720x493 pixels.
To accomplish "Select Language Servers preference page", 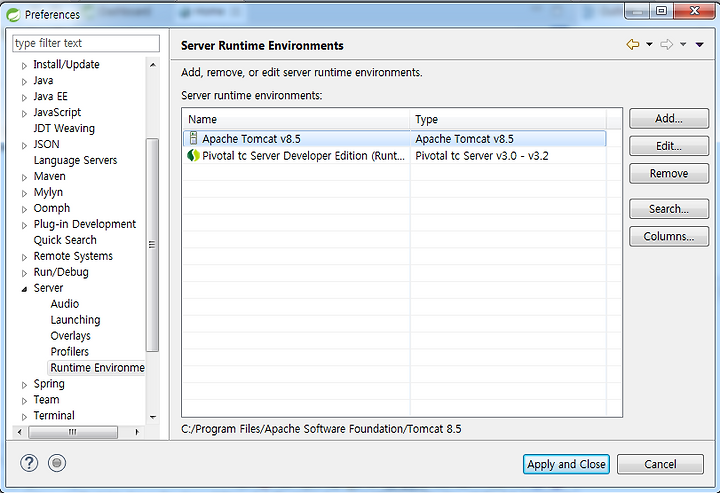I will (75, 160).
